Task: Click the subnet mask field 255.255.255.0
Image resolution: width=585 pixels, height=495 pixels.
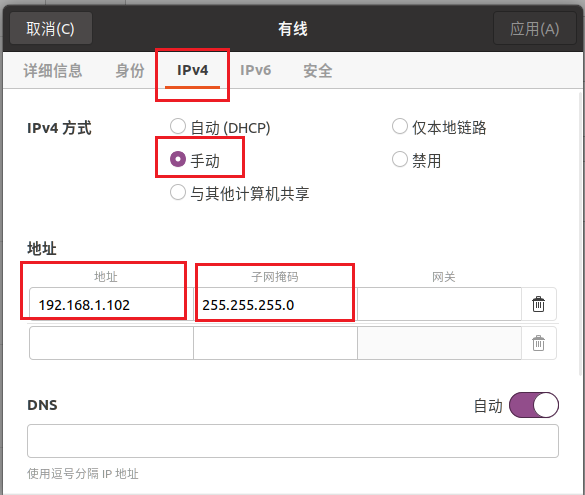Action: tap(275, 304)
